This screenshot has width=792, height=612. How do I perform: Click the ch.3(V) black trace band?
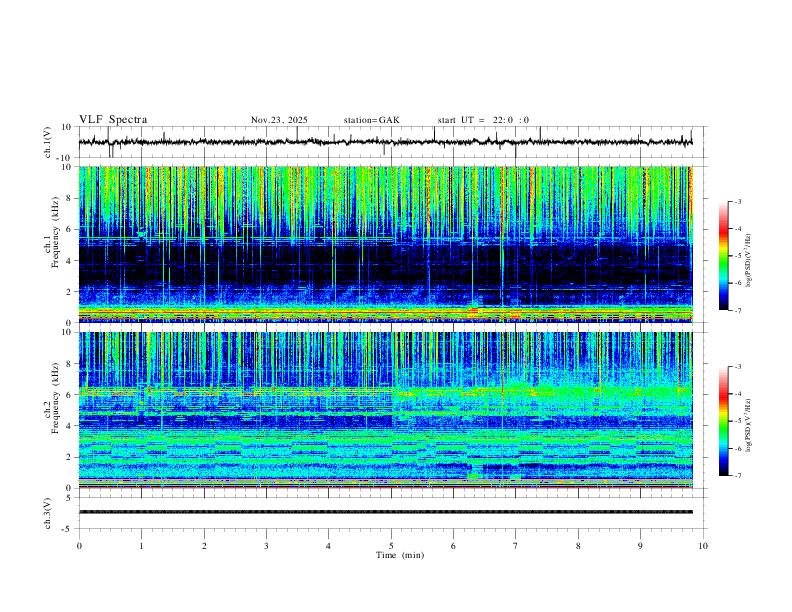coord(385,512)
